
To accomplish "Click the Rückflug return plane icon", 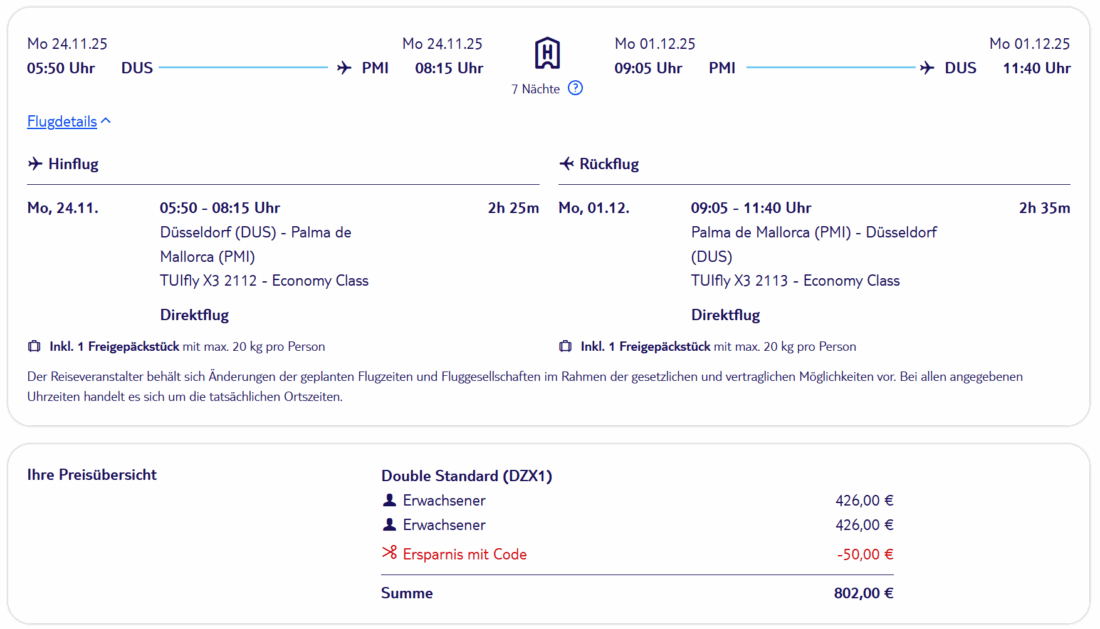I will click(567, 164).
